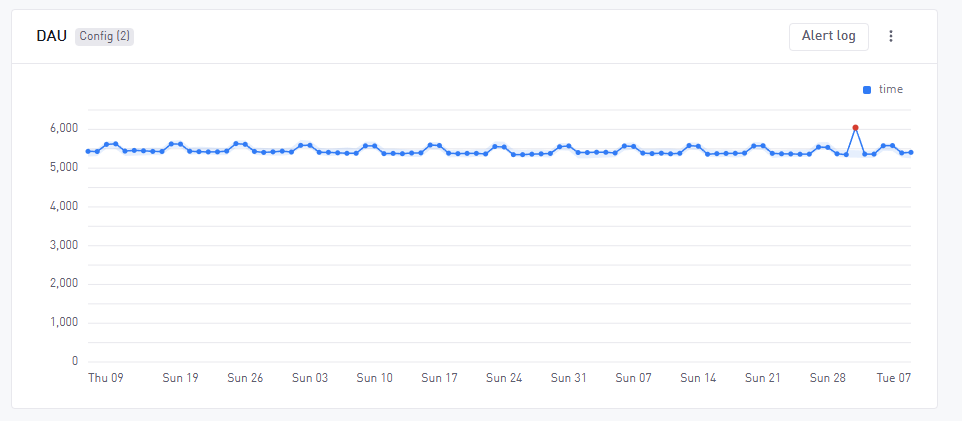The image size is (962, 421).
Task: Click the blue square legend marker
Action: click(x=867, y=90)
